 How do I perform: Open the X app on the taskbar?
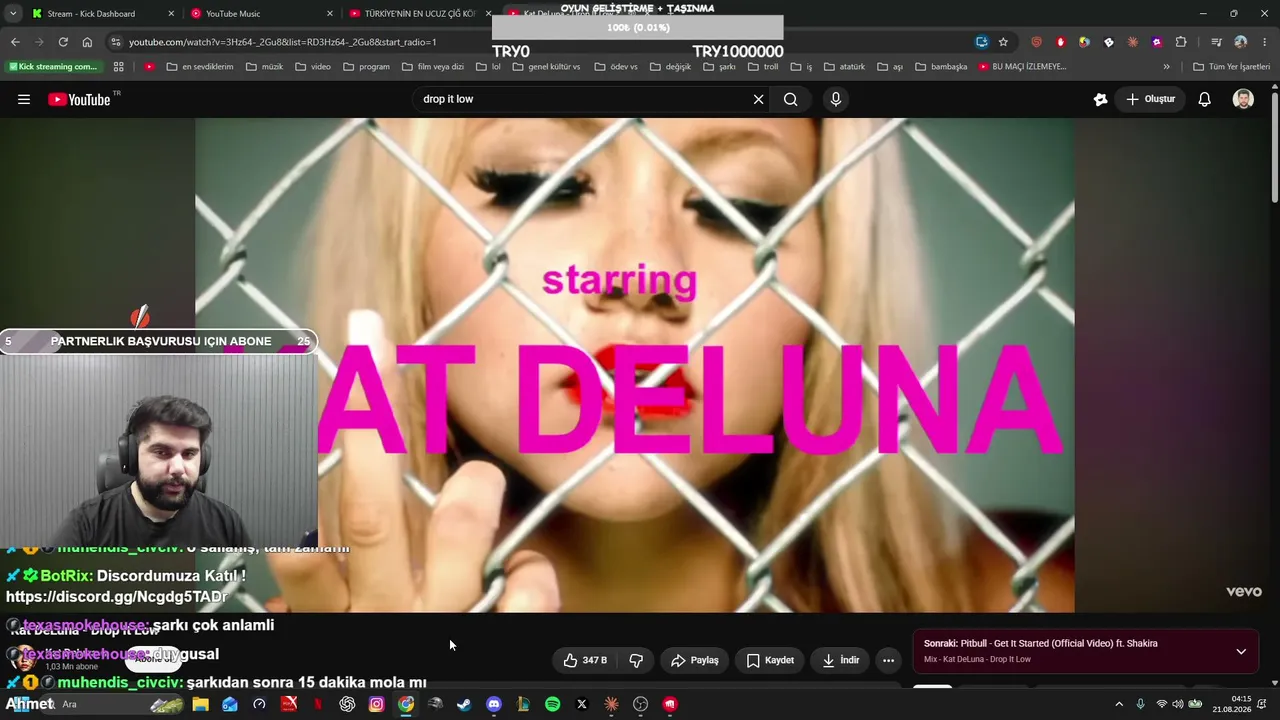[582, 704]
